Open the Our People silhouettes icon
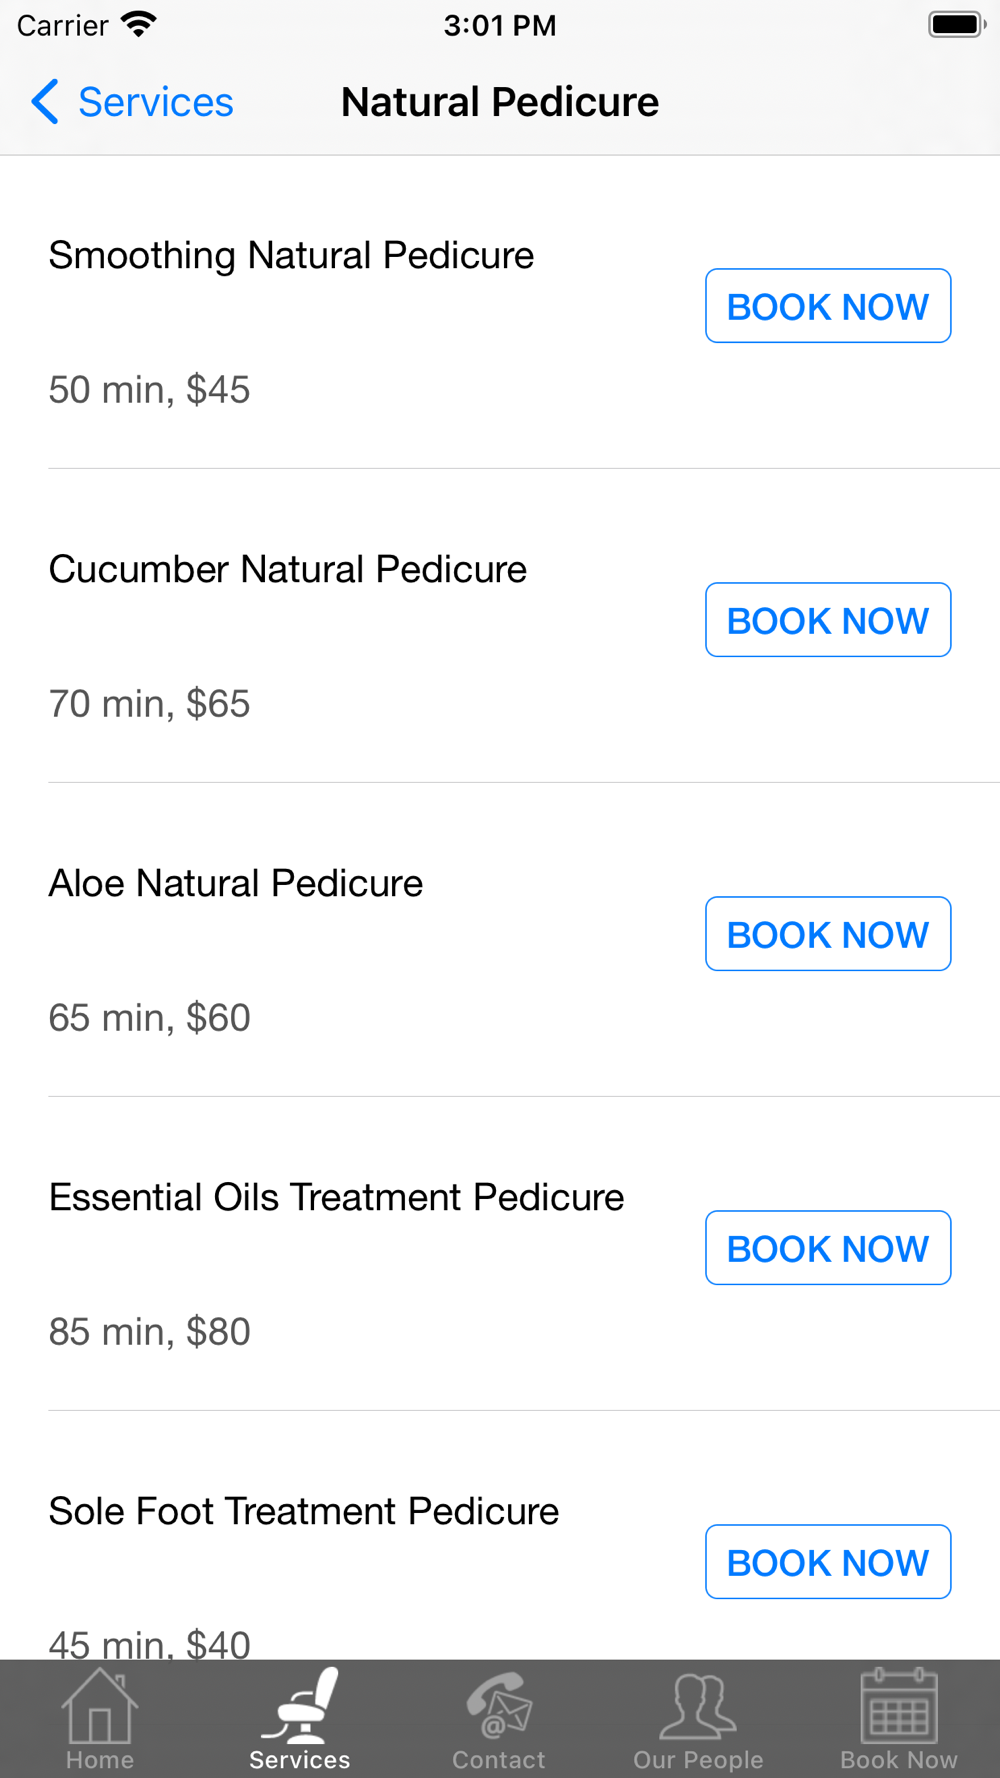 (x=698, y=1706)
